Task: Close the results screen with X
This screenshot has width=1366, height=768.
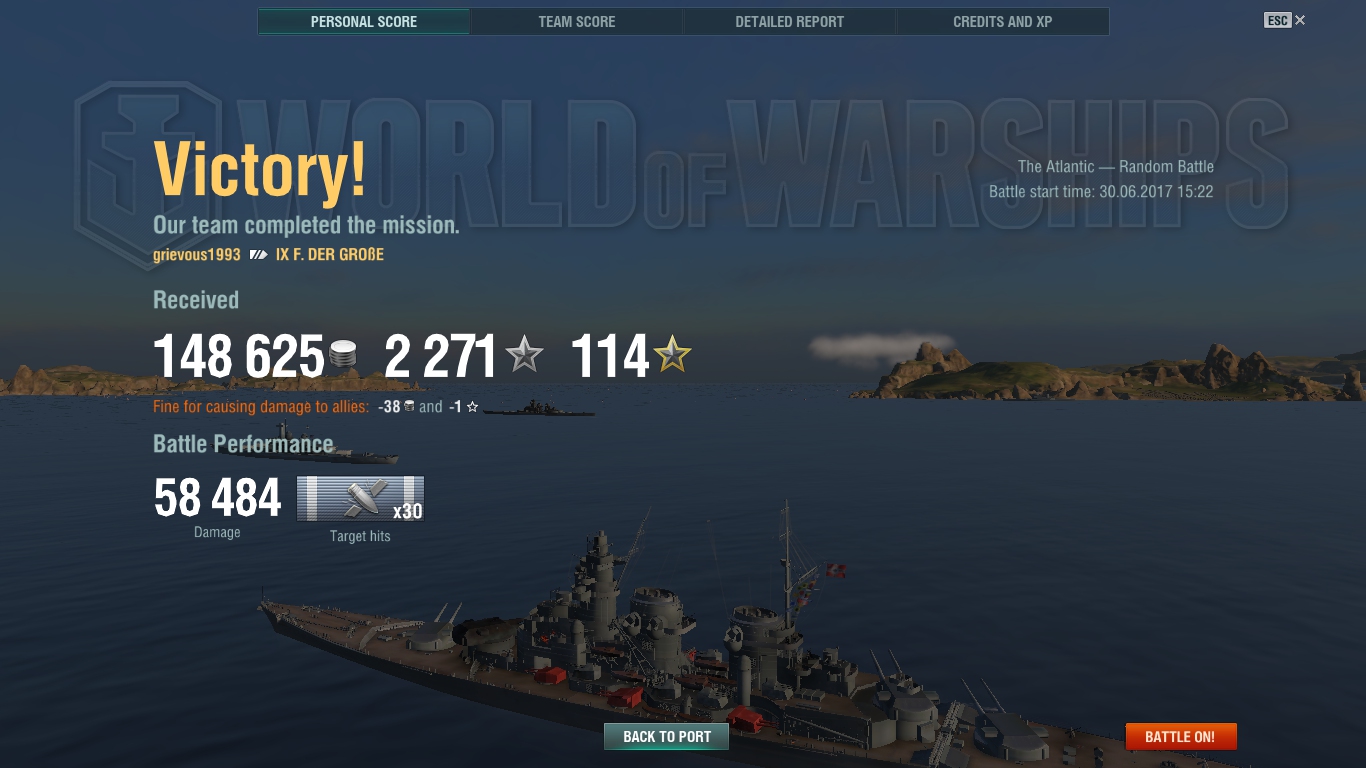Action: click(x=1300, y=20)
